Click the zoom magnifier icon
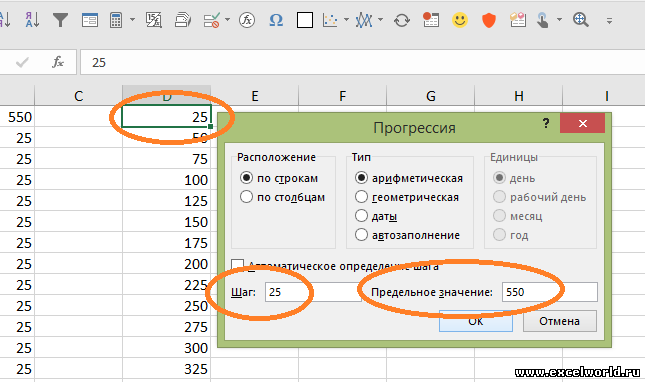This screenshot has height=382, width=645. (x=581, y=20)
